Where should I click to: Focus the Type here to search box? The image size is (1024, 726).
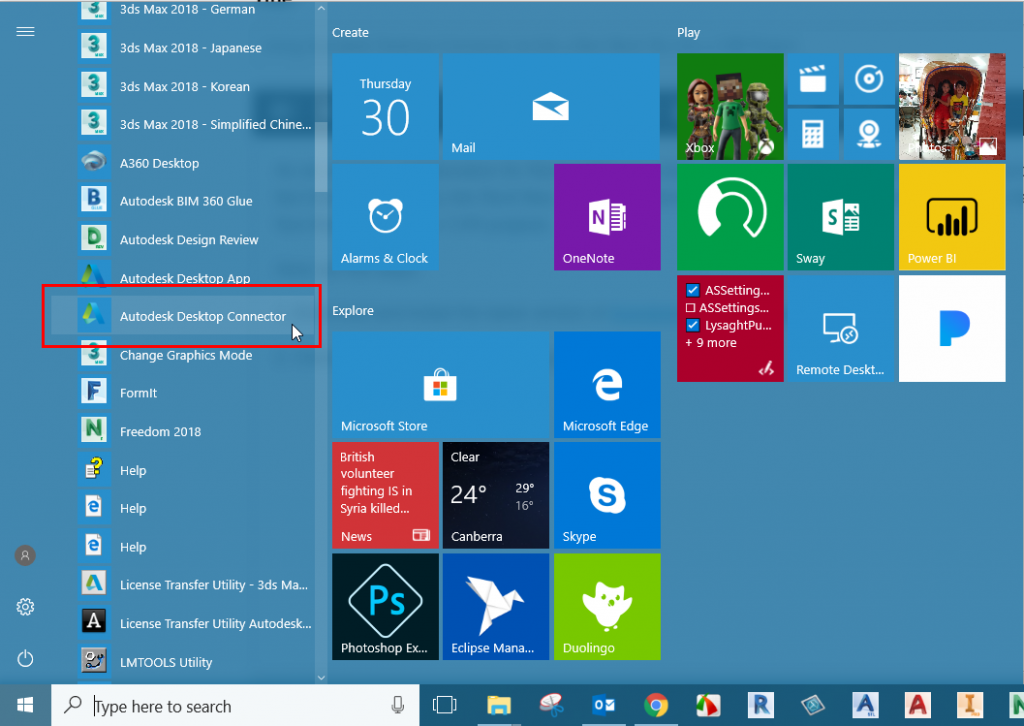click(x=235, y=706)
